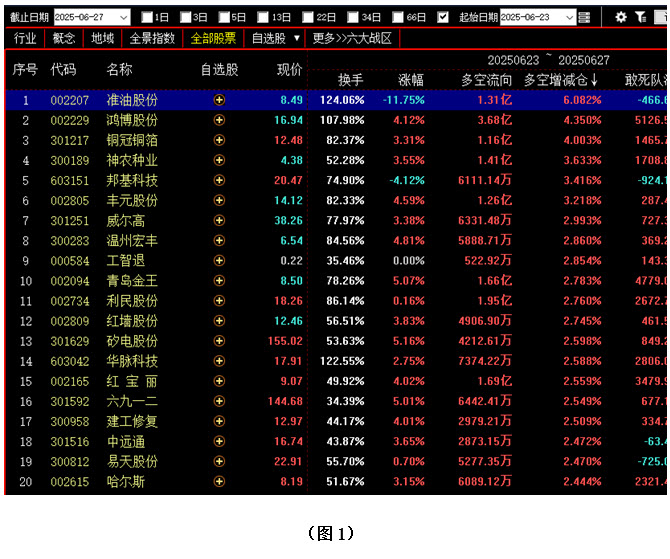Select stock code 002207

coord(70,100)
